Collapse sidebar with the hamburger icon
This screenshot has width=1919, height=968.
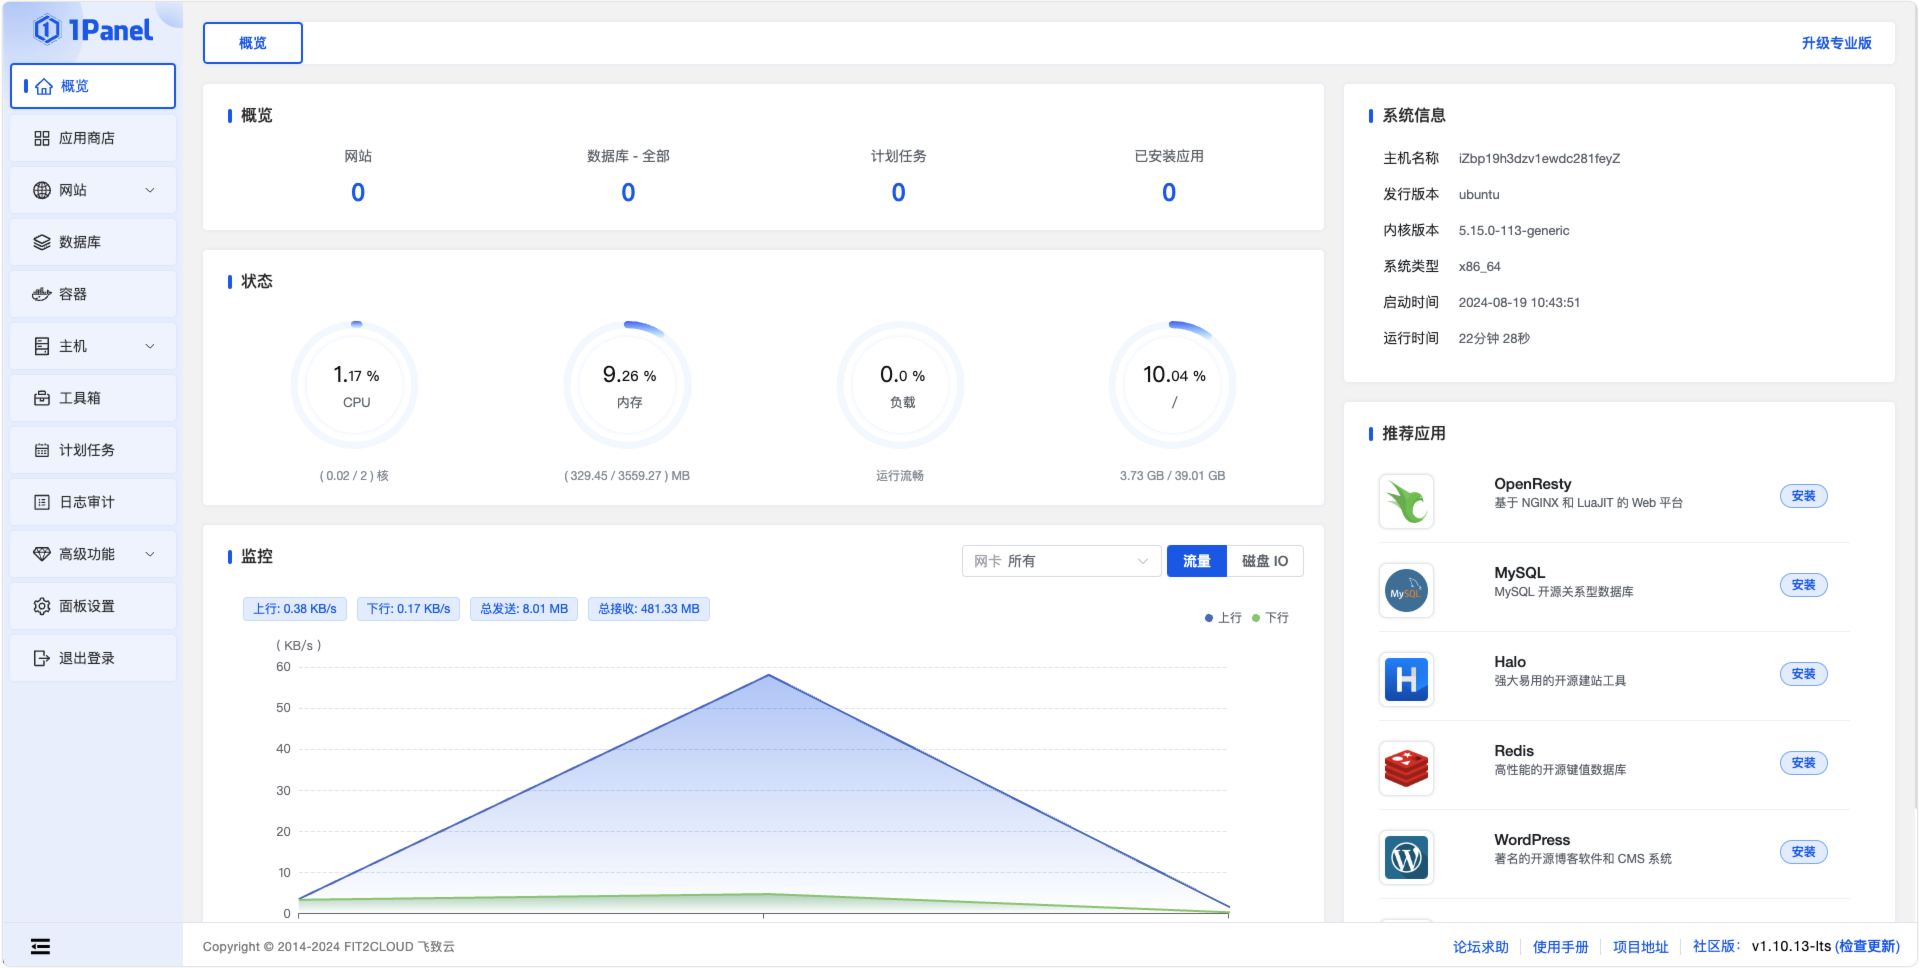pos(40,946)
